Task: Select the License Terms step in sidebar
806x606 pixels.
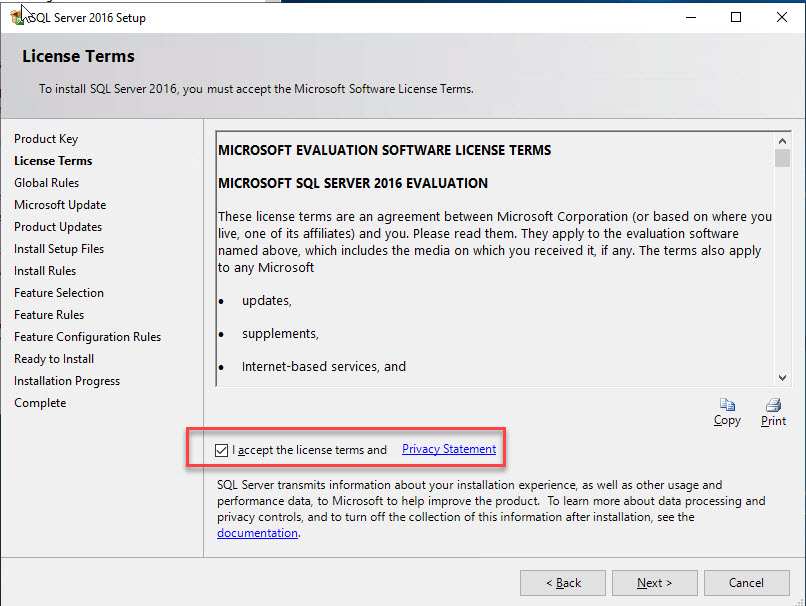Action: click(x=52, y=160)
